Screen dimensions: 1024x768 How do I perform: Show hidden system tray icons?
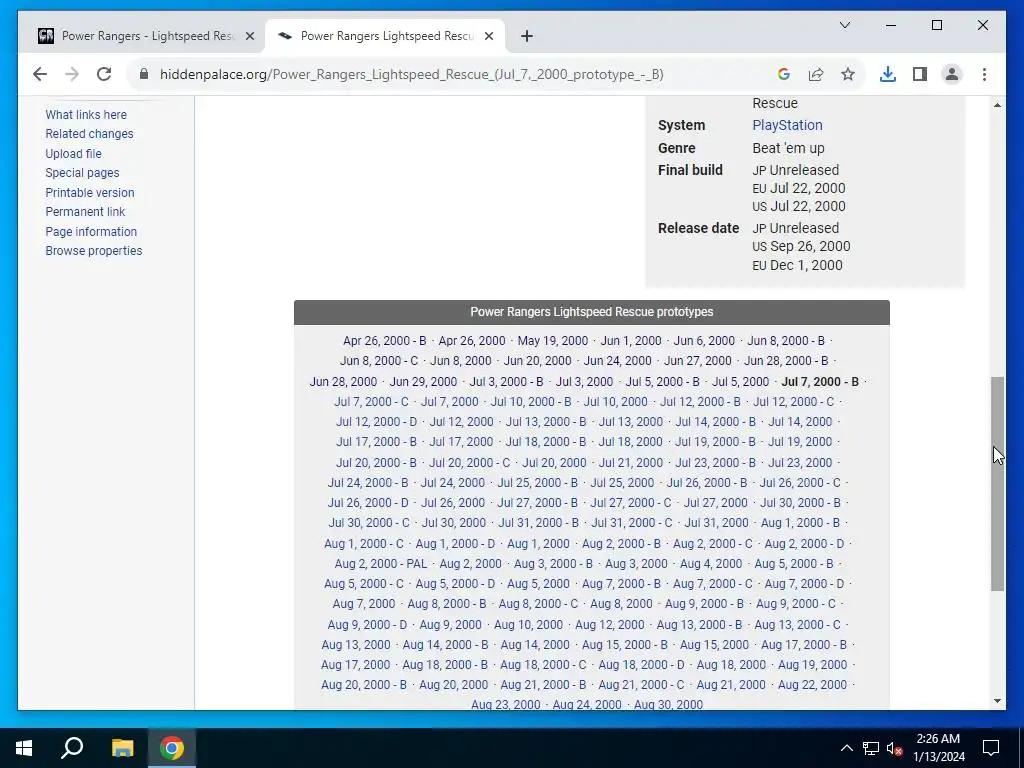(x=846, y=748)
